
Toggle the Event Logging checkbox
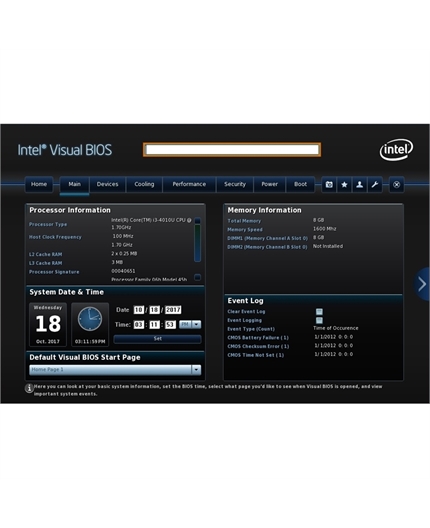319,320
